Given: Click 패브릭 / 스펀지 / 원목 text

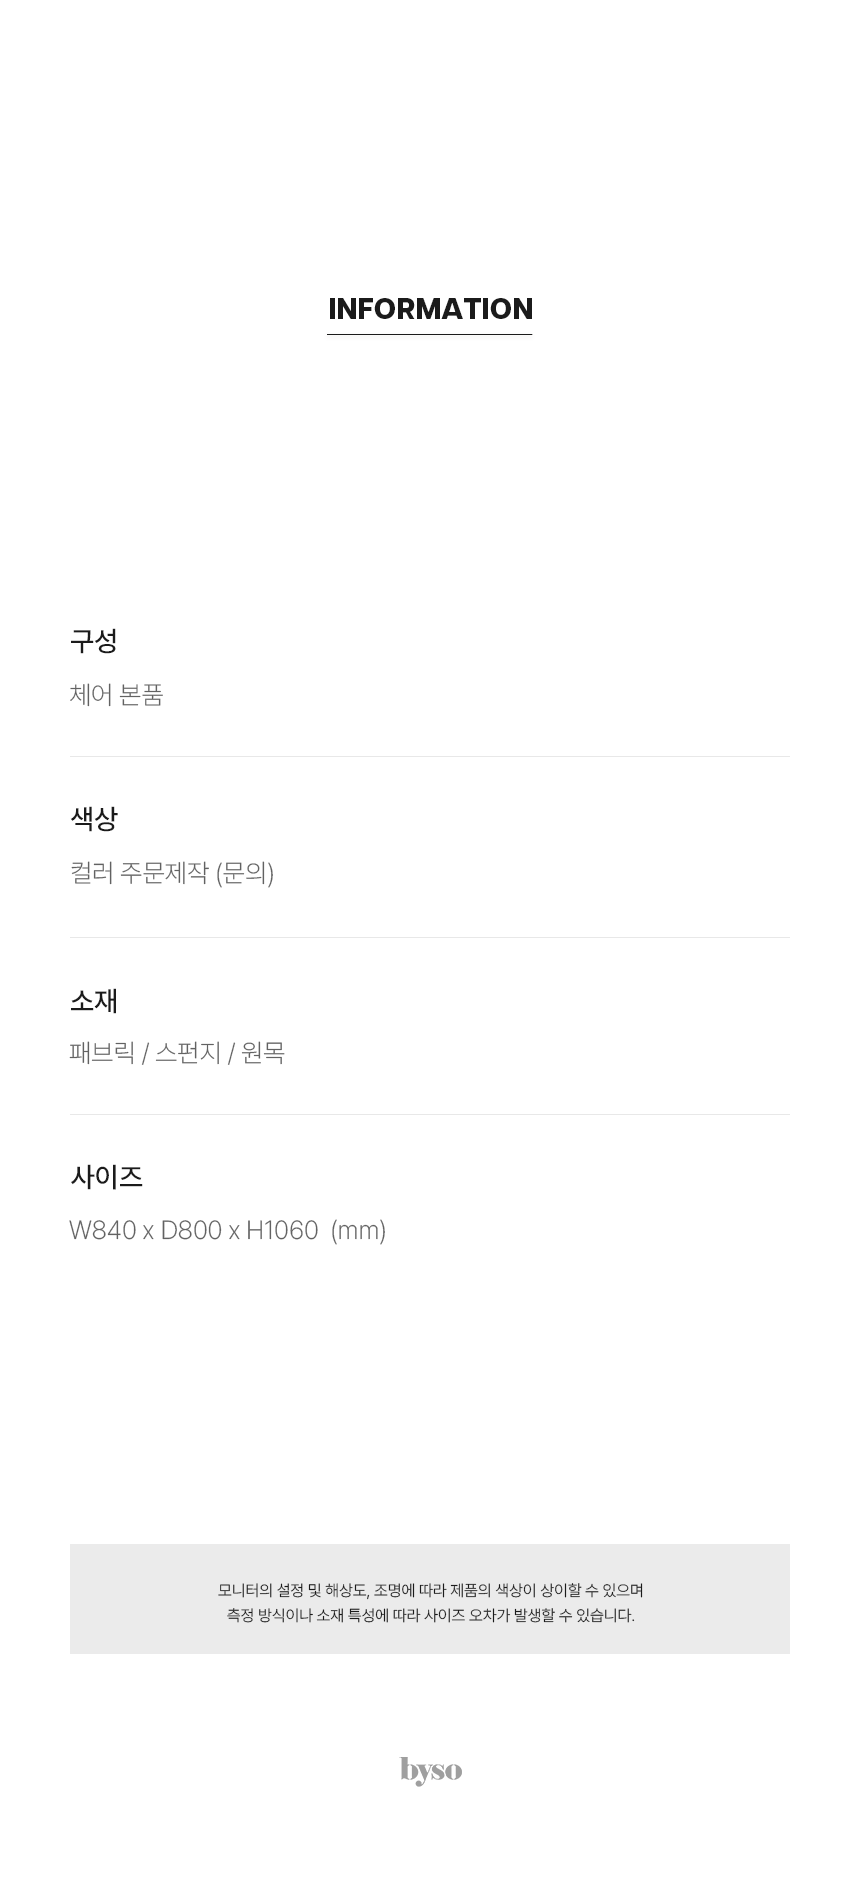Looking at the screenshot, I should [177, 1053].
